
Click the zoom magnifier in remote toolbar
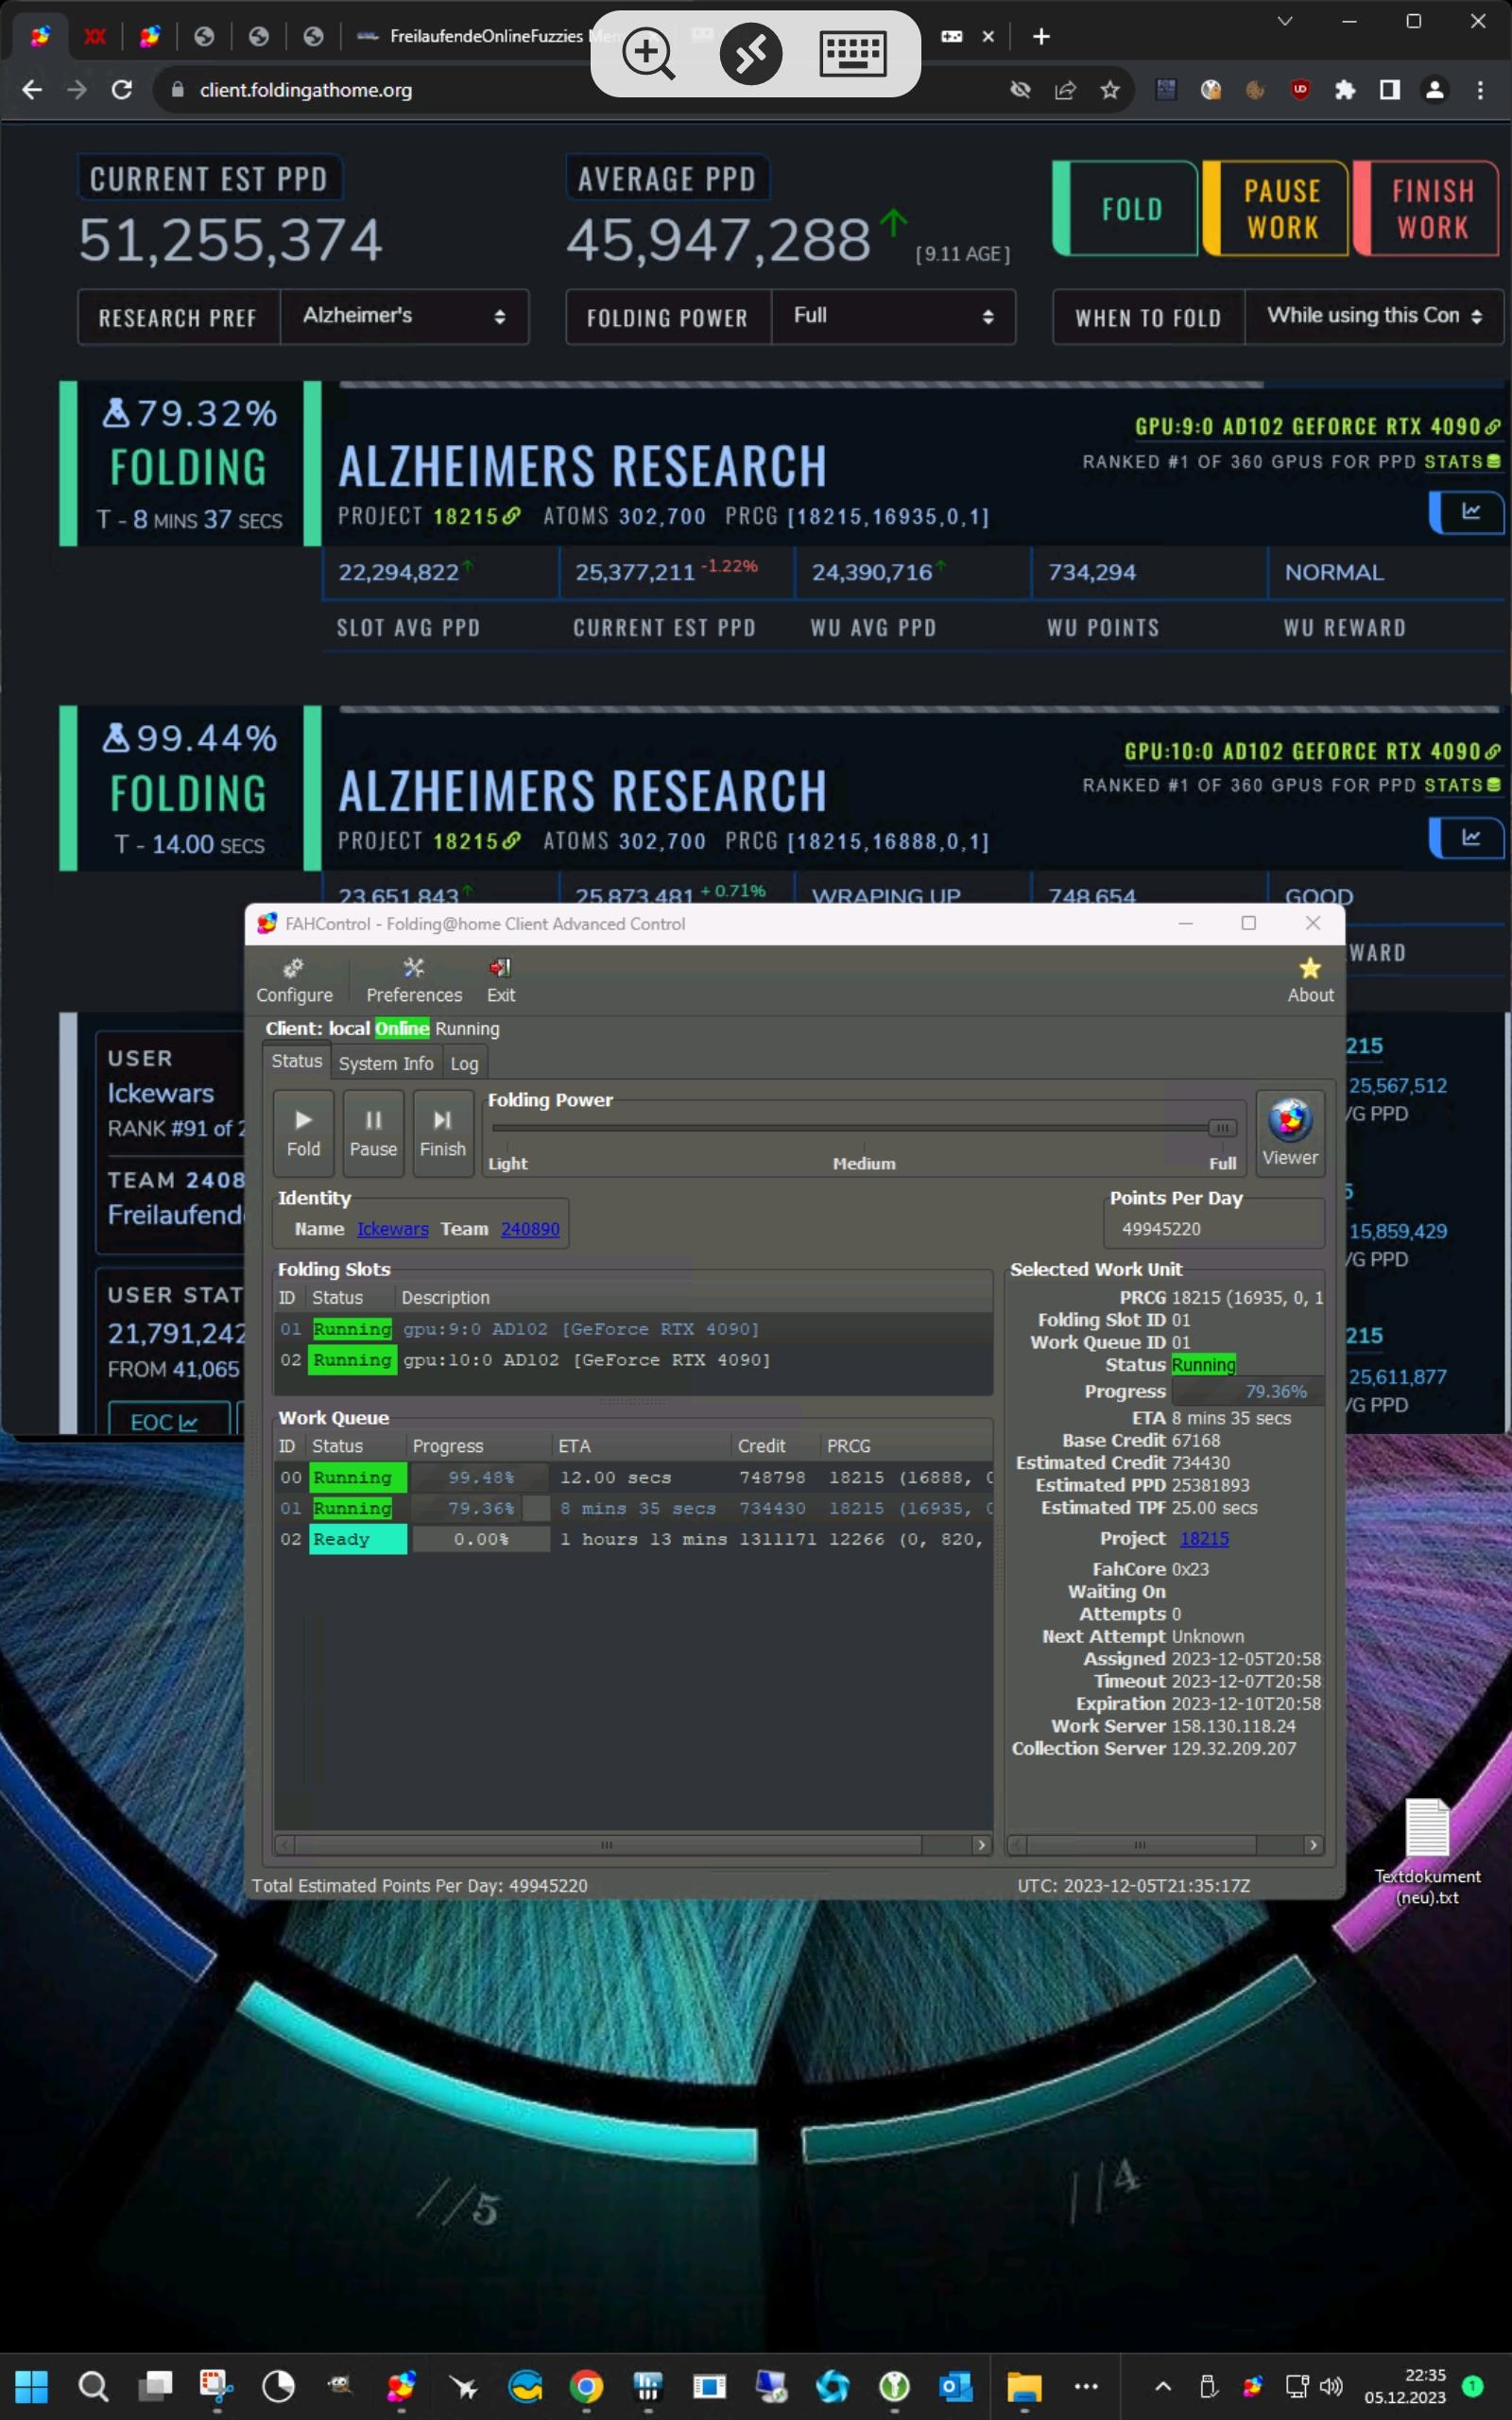[x=648, y=53]
